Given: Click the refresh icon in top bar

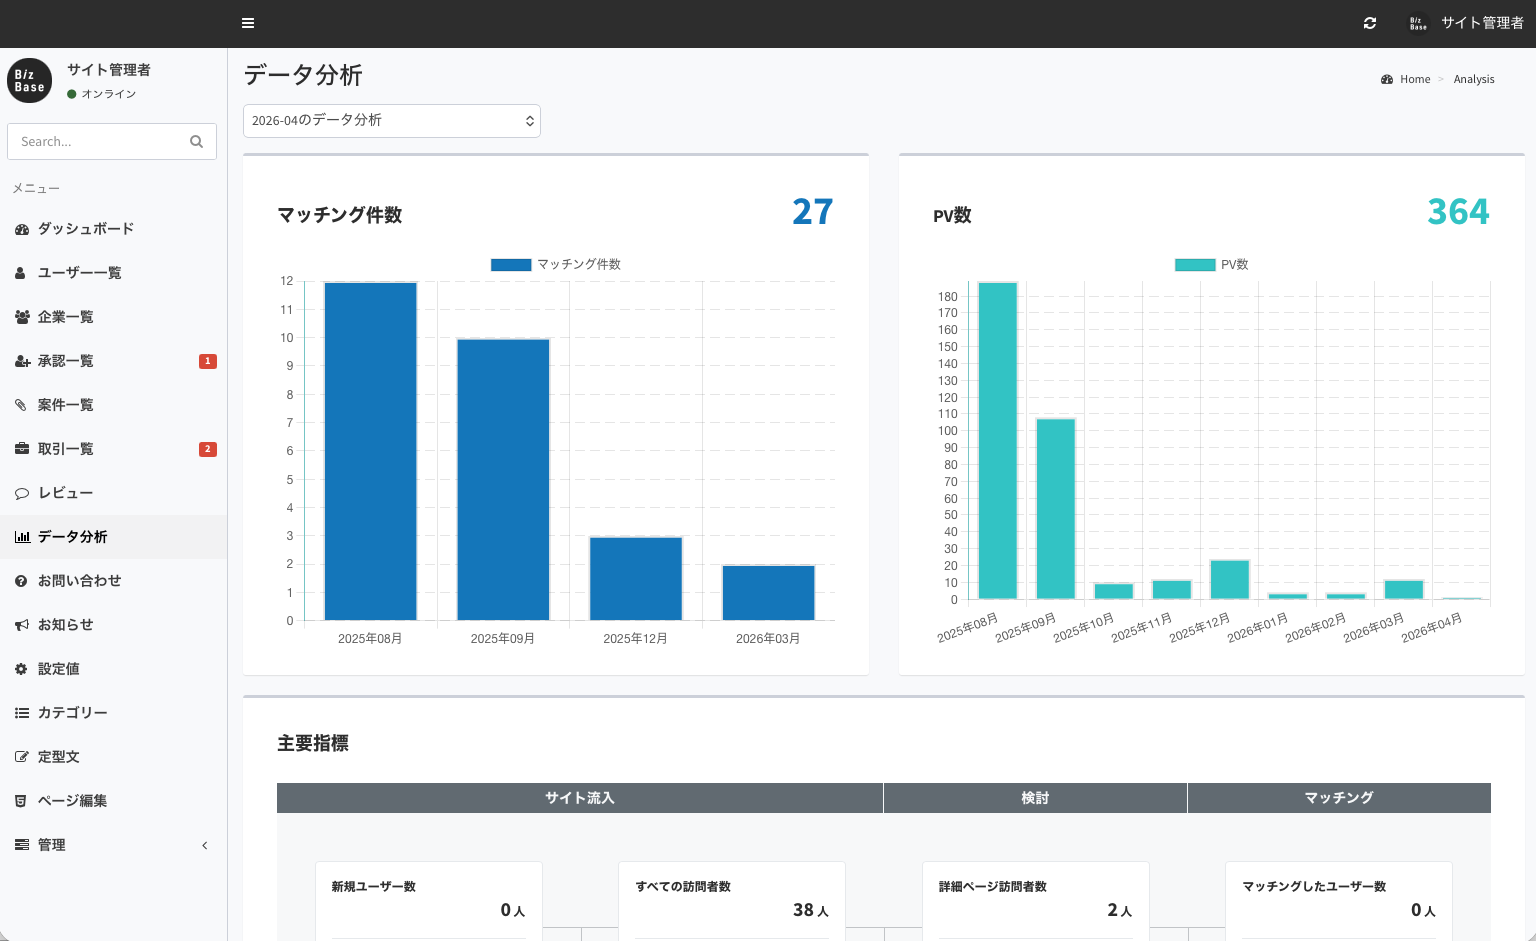Looking at the screenshot, I should [x=1370, y=23].
